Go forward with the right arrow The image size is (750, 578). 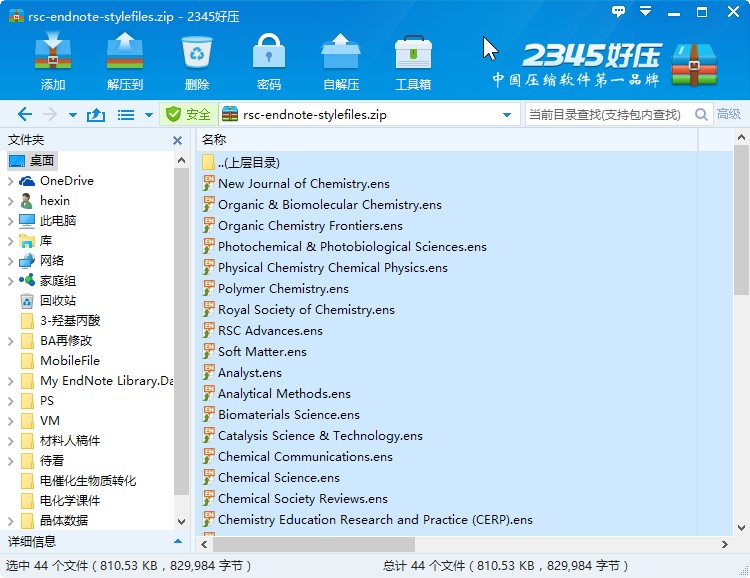(50, 114)
